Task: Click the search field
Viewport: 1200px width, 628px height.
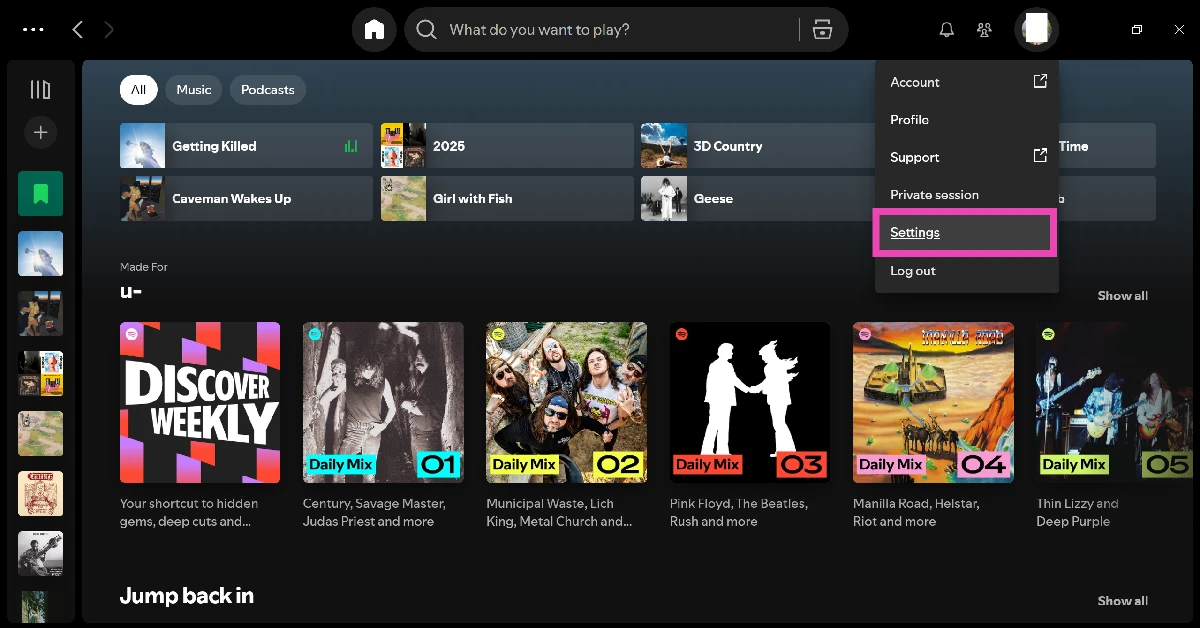Action: (610, 30)
